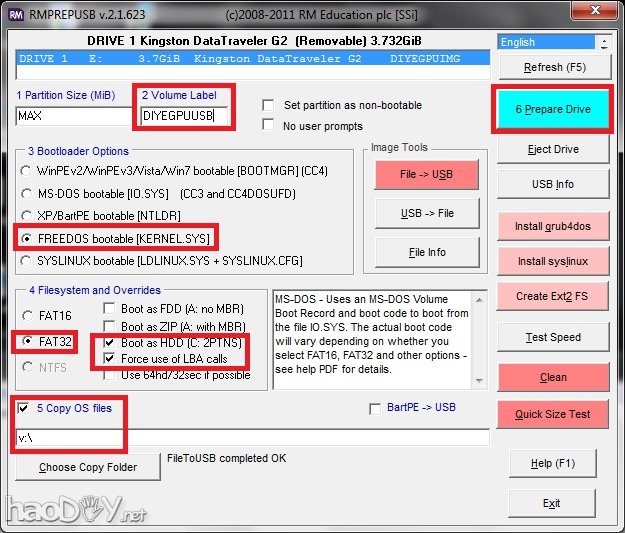
Task: Toggle the 5 Copy OS files checkbox
Action: [24, 408]
